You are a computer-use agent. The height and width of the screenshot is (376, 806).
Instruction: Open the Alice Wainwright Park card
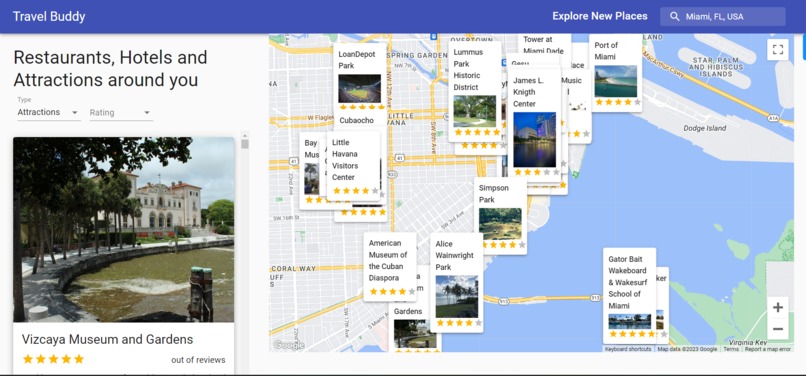[x=456, y=282]
